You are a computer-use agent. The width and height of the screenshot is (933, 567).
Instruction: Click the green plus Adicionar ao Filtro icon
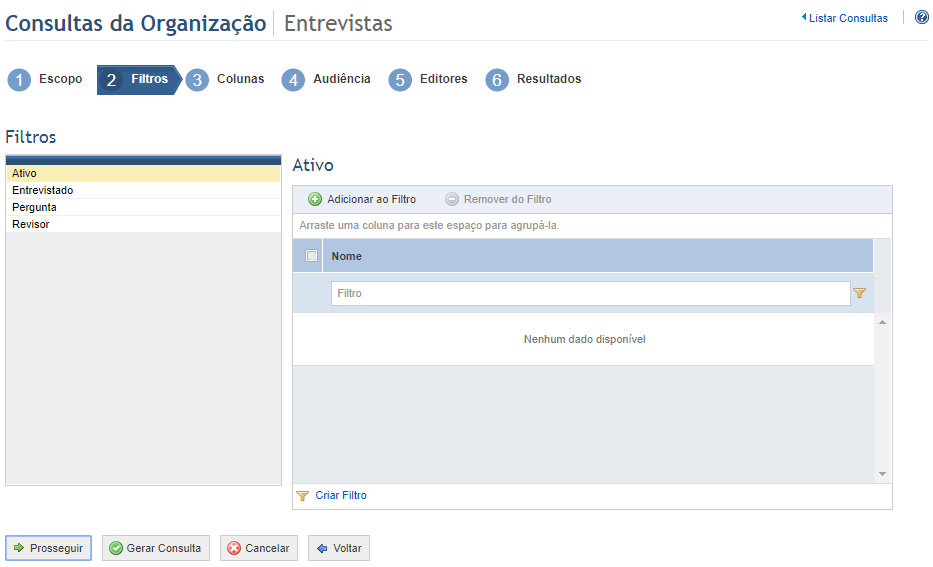coord(315,199)
